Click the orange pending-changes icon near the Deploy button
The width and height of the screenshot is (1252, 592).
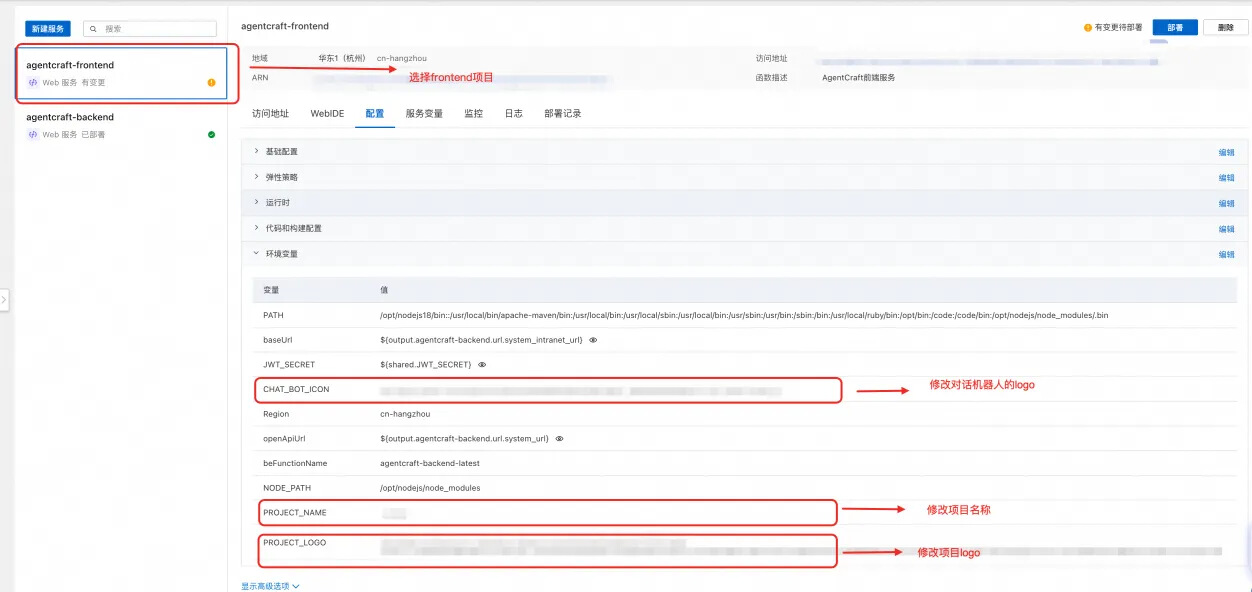(1088, 28)
